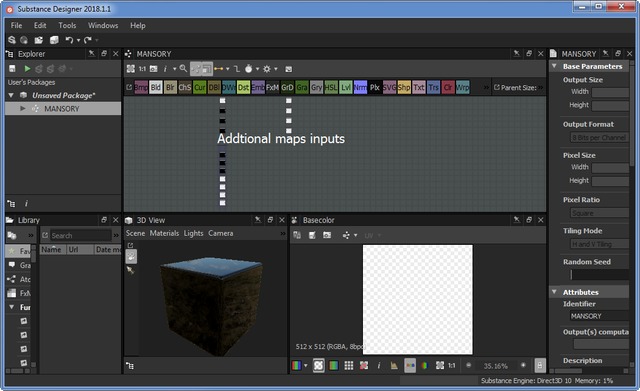Add a Distance (Dst) node
640x391 pixels.
pyautogui.click(x=243, y=87)
